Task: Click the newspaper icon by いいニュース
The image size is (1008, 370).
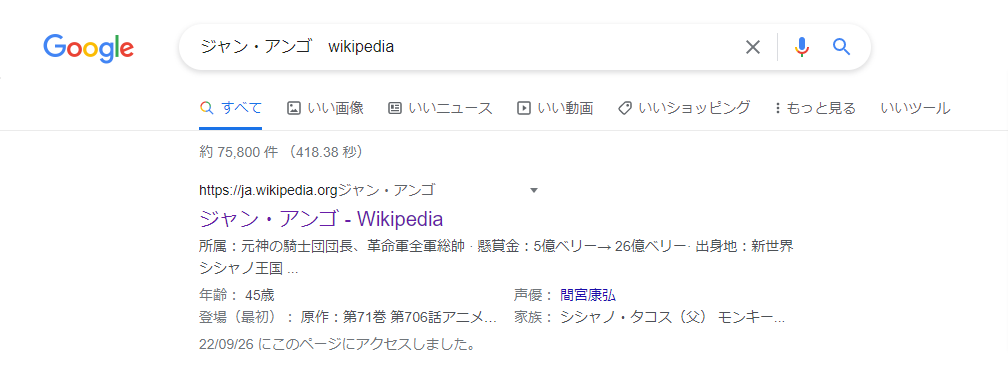Action: pos(395,108)
